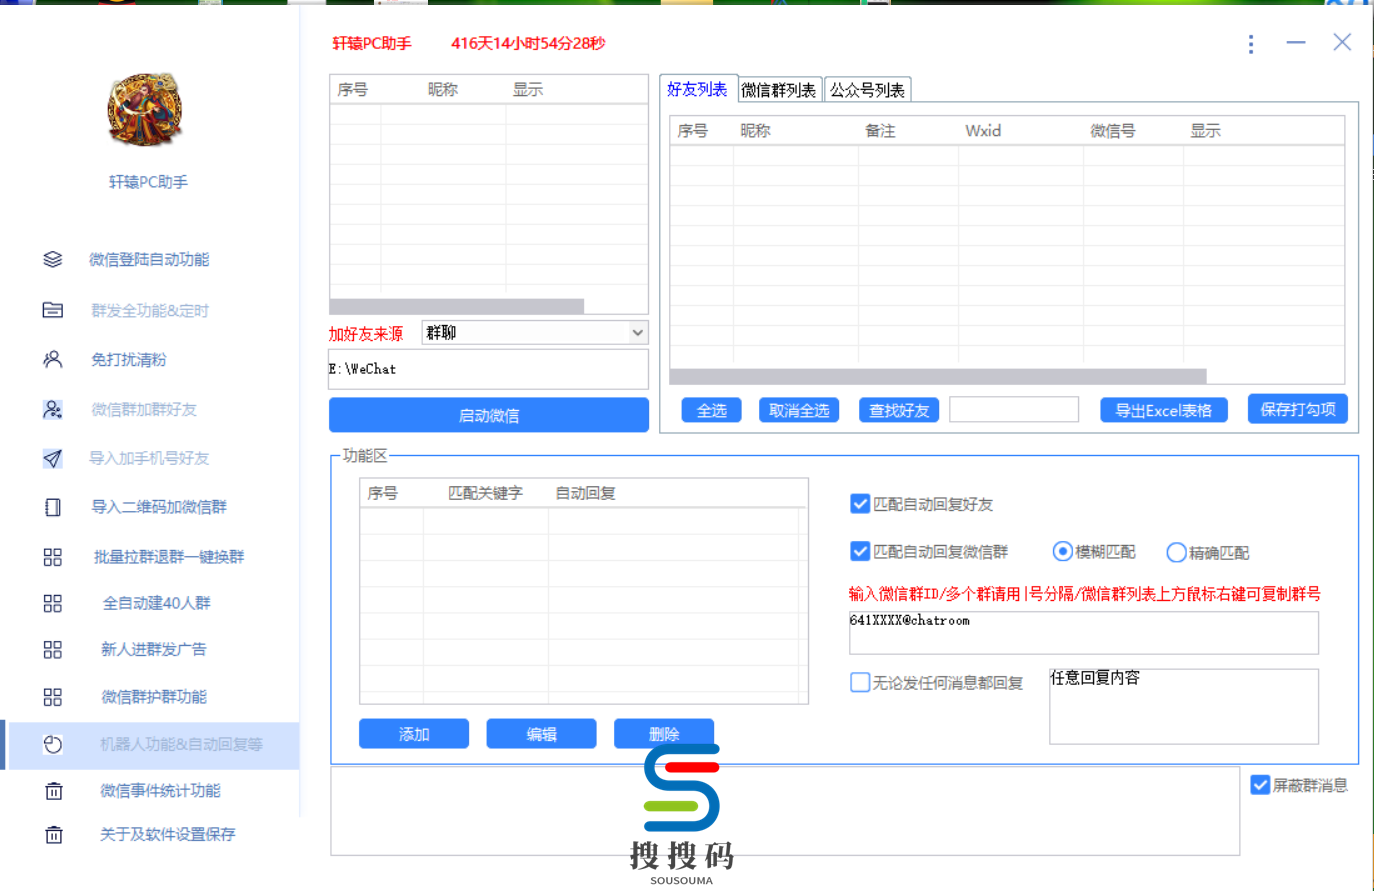The width and height of the screenshot is (1374, 891).
Task: Click the 编辑 keyword button
Action: 541,734
